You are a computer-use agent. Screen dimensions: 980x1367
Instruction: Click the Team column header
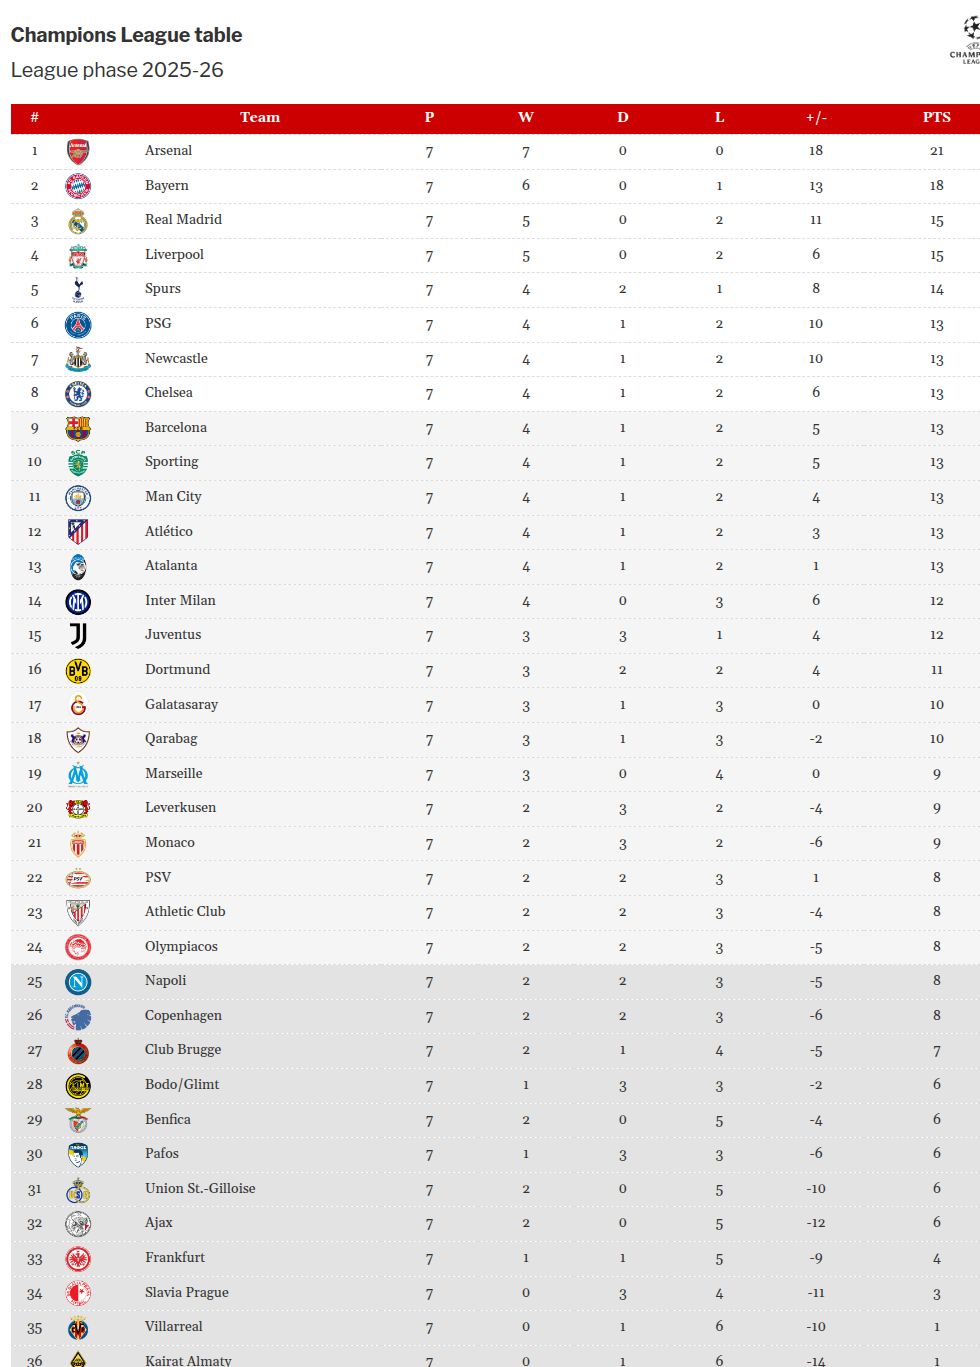(260, 117)
